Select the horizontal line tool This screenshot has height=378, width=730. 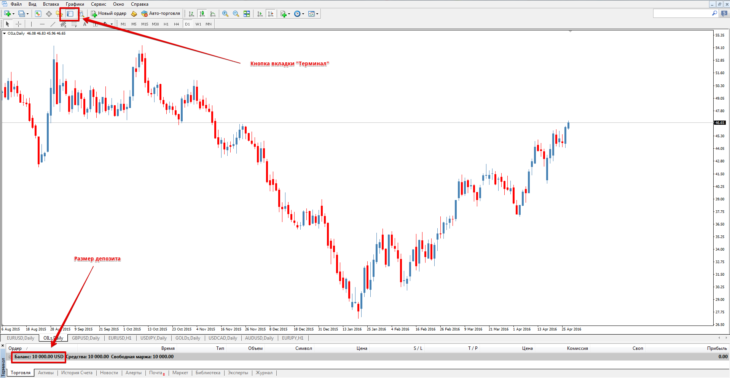[42, 24]
